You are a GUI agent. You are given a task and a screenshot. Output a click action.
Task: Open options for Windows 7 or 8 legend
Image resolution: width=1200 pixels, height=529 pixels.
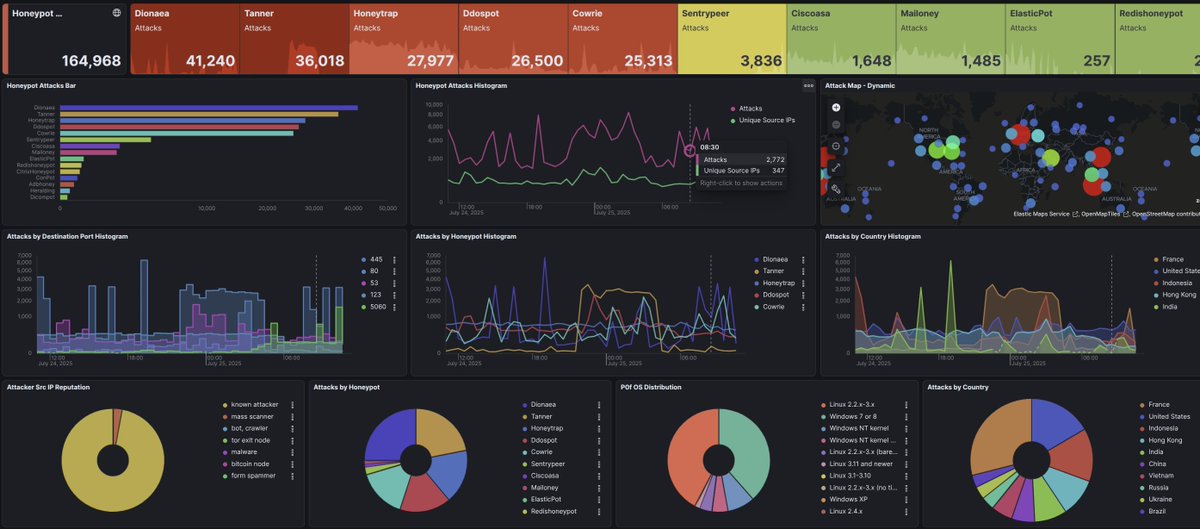(905, 416)
